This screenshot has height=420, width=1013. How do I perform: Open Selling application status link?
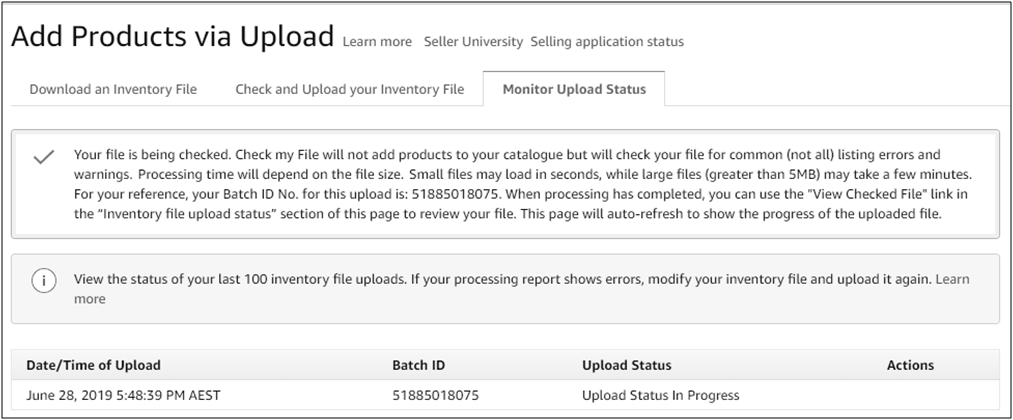click(607, 42)
